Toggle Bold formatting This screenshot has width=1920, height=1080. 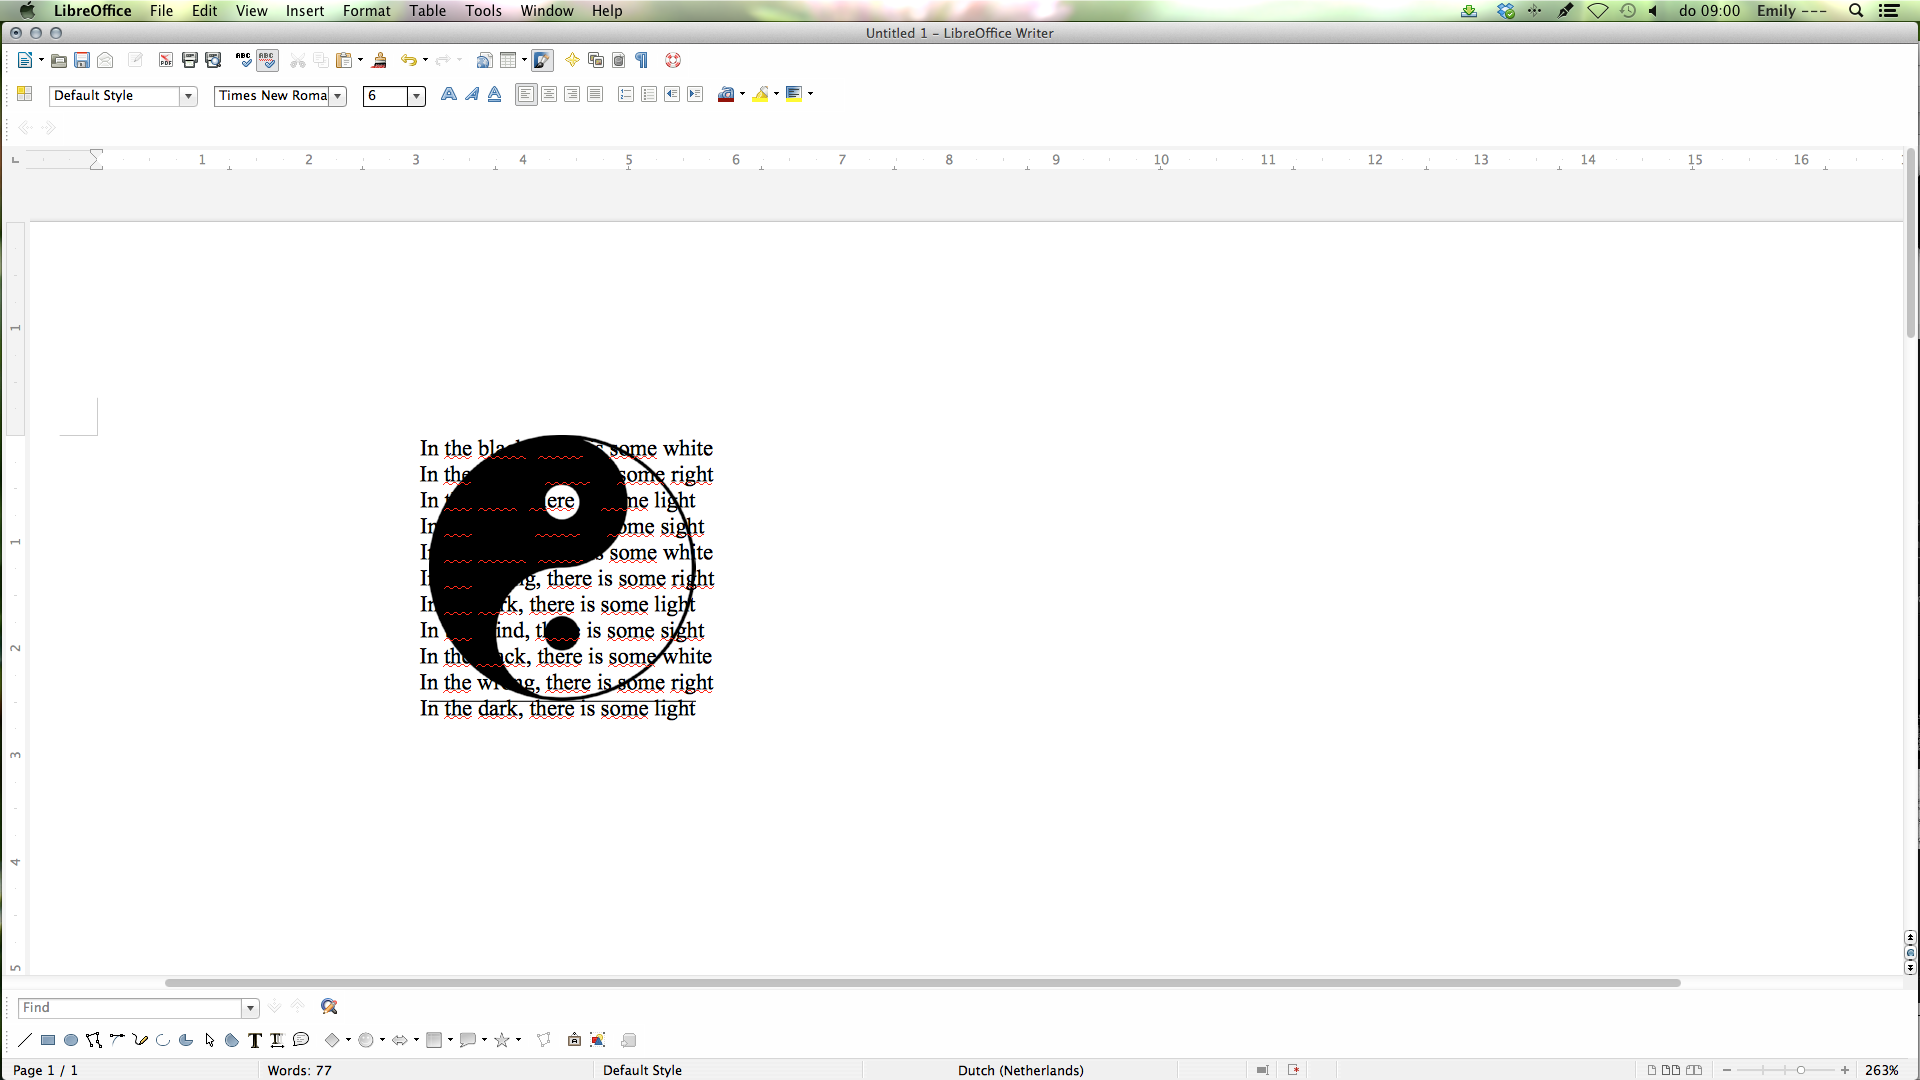click(449, 94)
